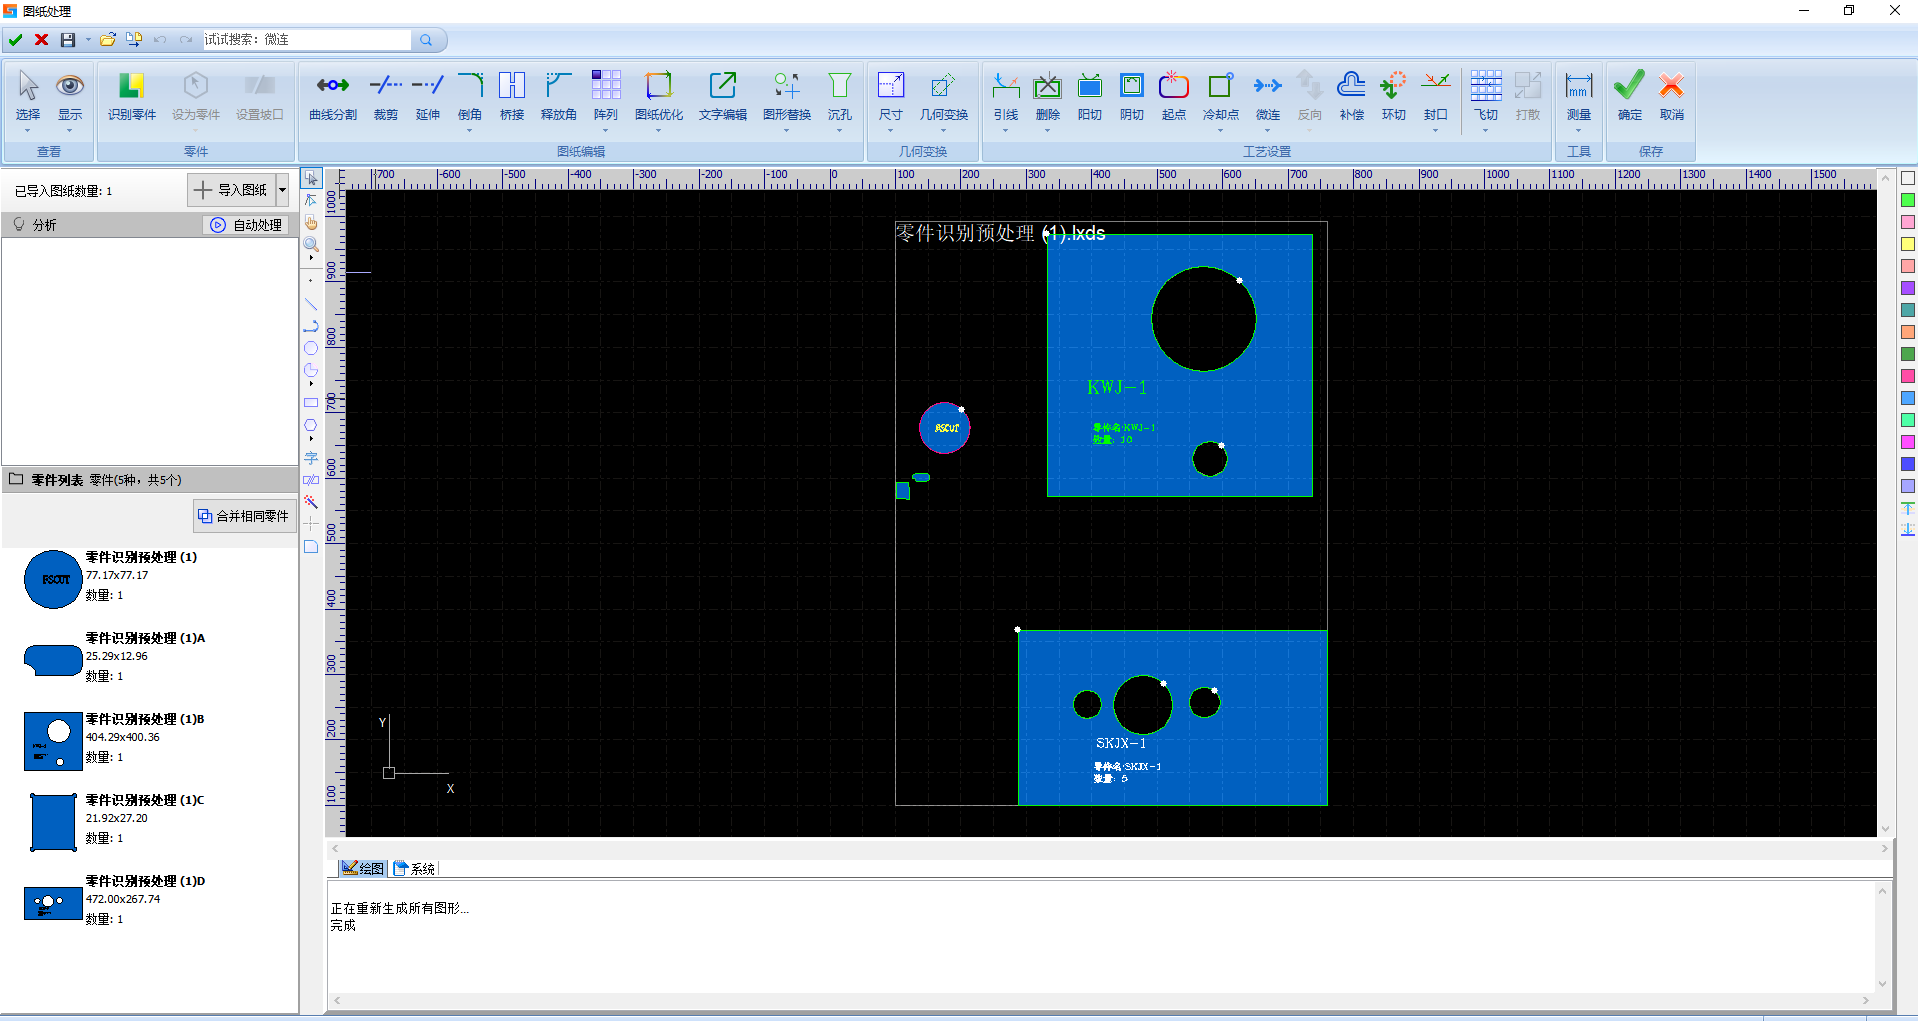Select the circle drawing tool in side toolbar
The height and width of the screenshot is (1021, 1918).
pos(311,348)
